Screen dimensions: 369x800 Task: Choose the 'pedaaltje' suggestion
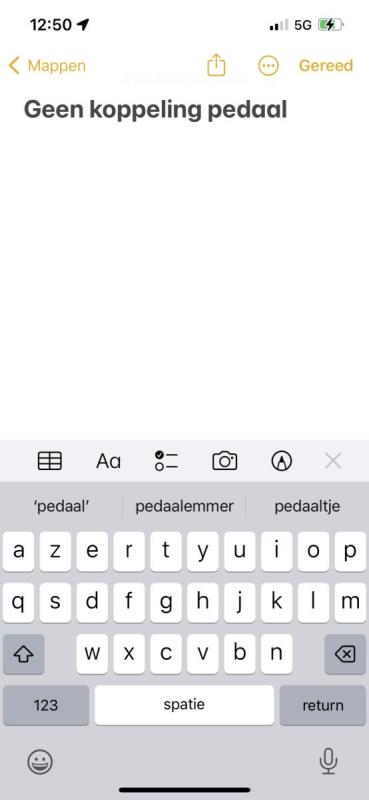click(307, 506)
